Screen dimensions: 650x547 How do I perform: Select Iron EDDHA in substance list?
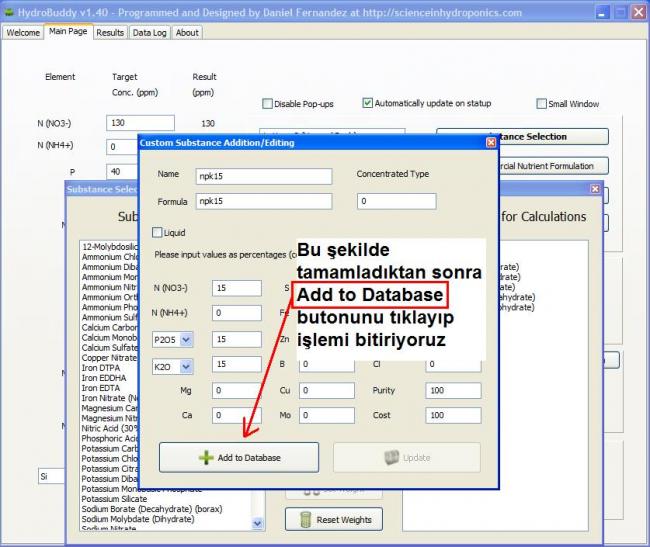tap(104, 378)
